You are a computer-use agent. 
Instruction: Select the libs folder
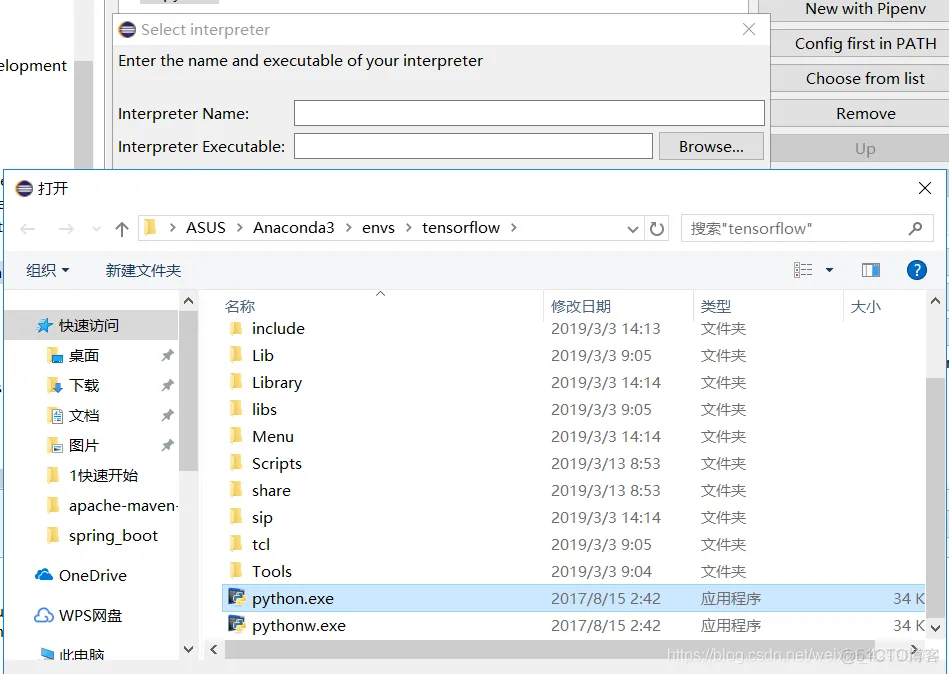point(264,410)
